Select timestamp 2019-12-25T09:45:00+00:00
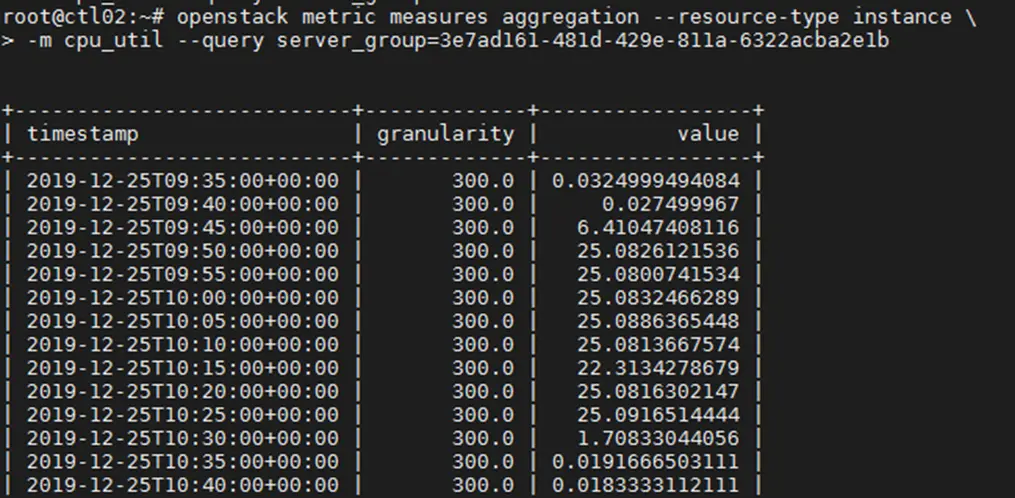Image resolution: width=1015 pixels, height=498 pixels. coord(183,227)
